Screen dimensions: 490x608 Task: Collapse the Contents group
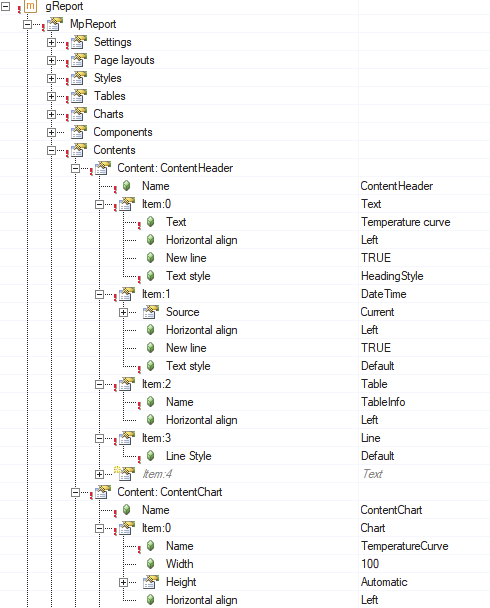pyautogui.click(x=51, y=150)
